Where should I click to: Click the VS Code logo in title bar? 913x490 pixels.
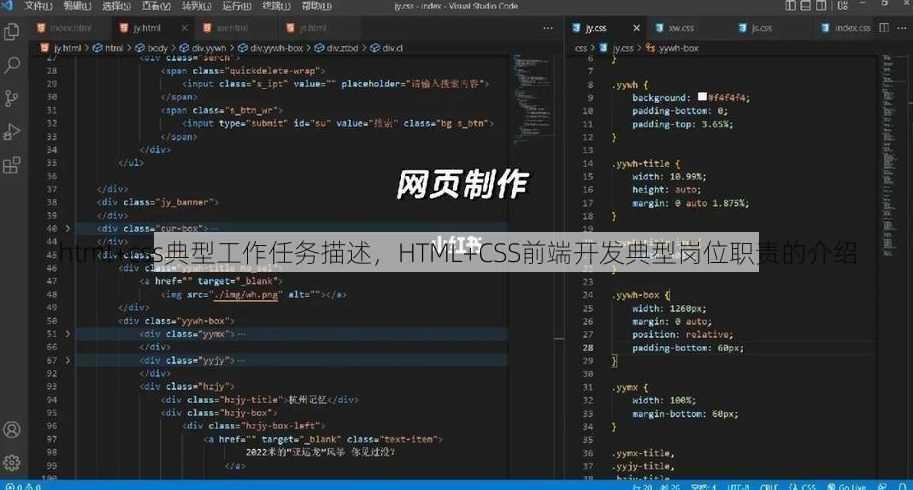pyautogui.click(x=8, y=5)
